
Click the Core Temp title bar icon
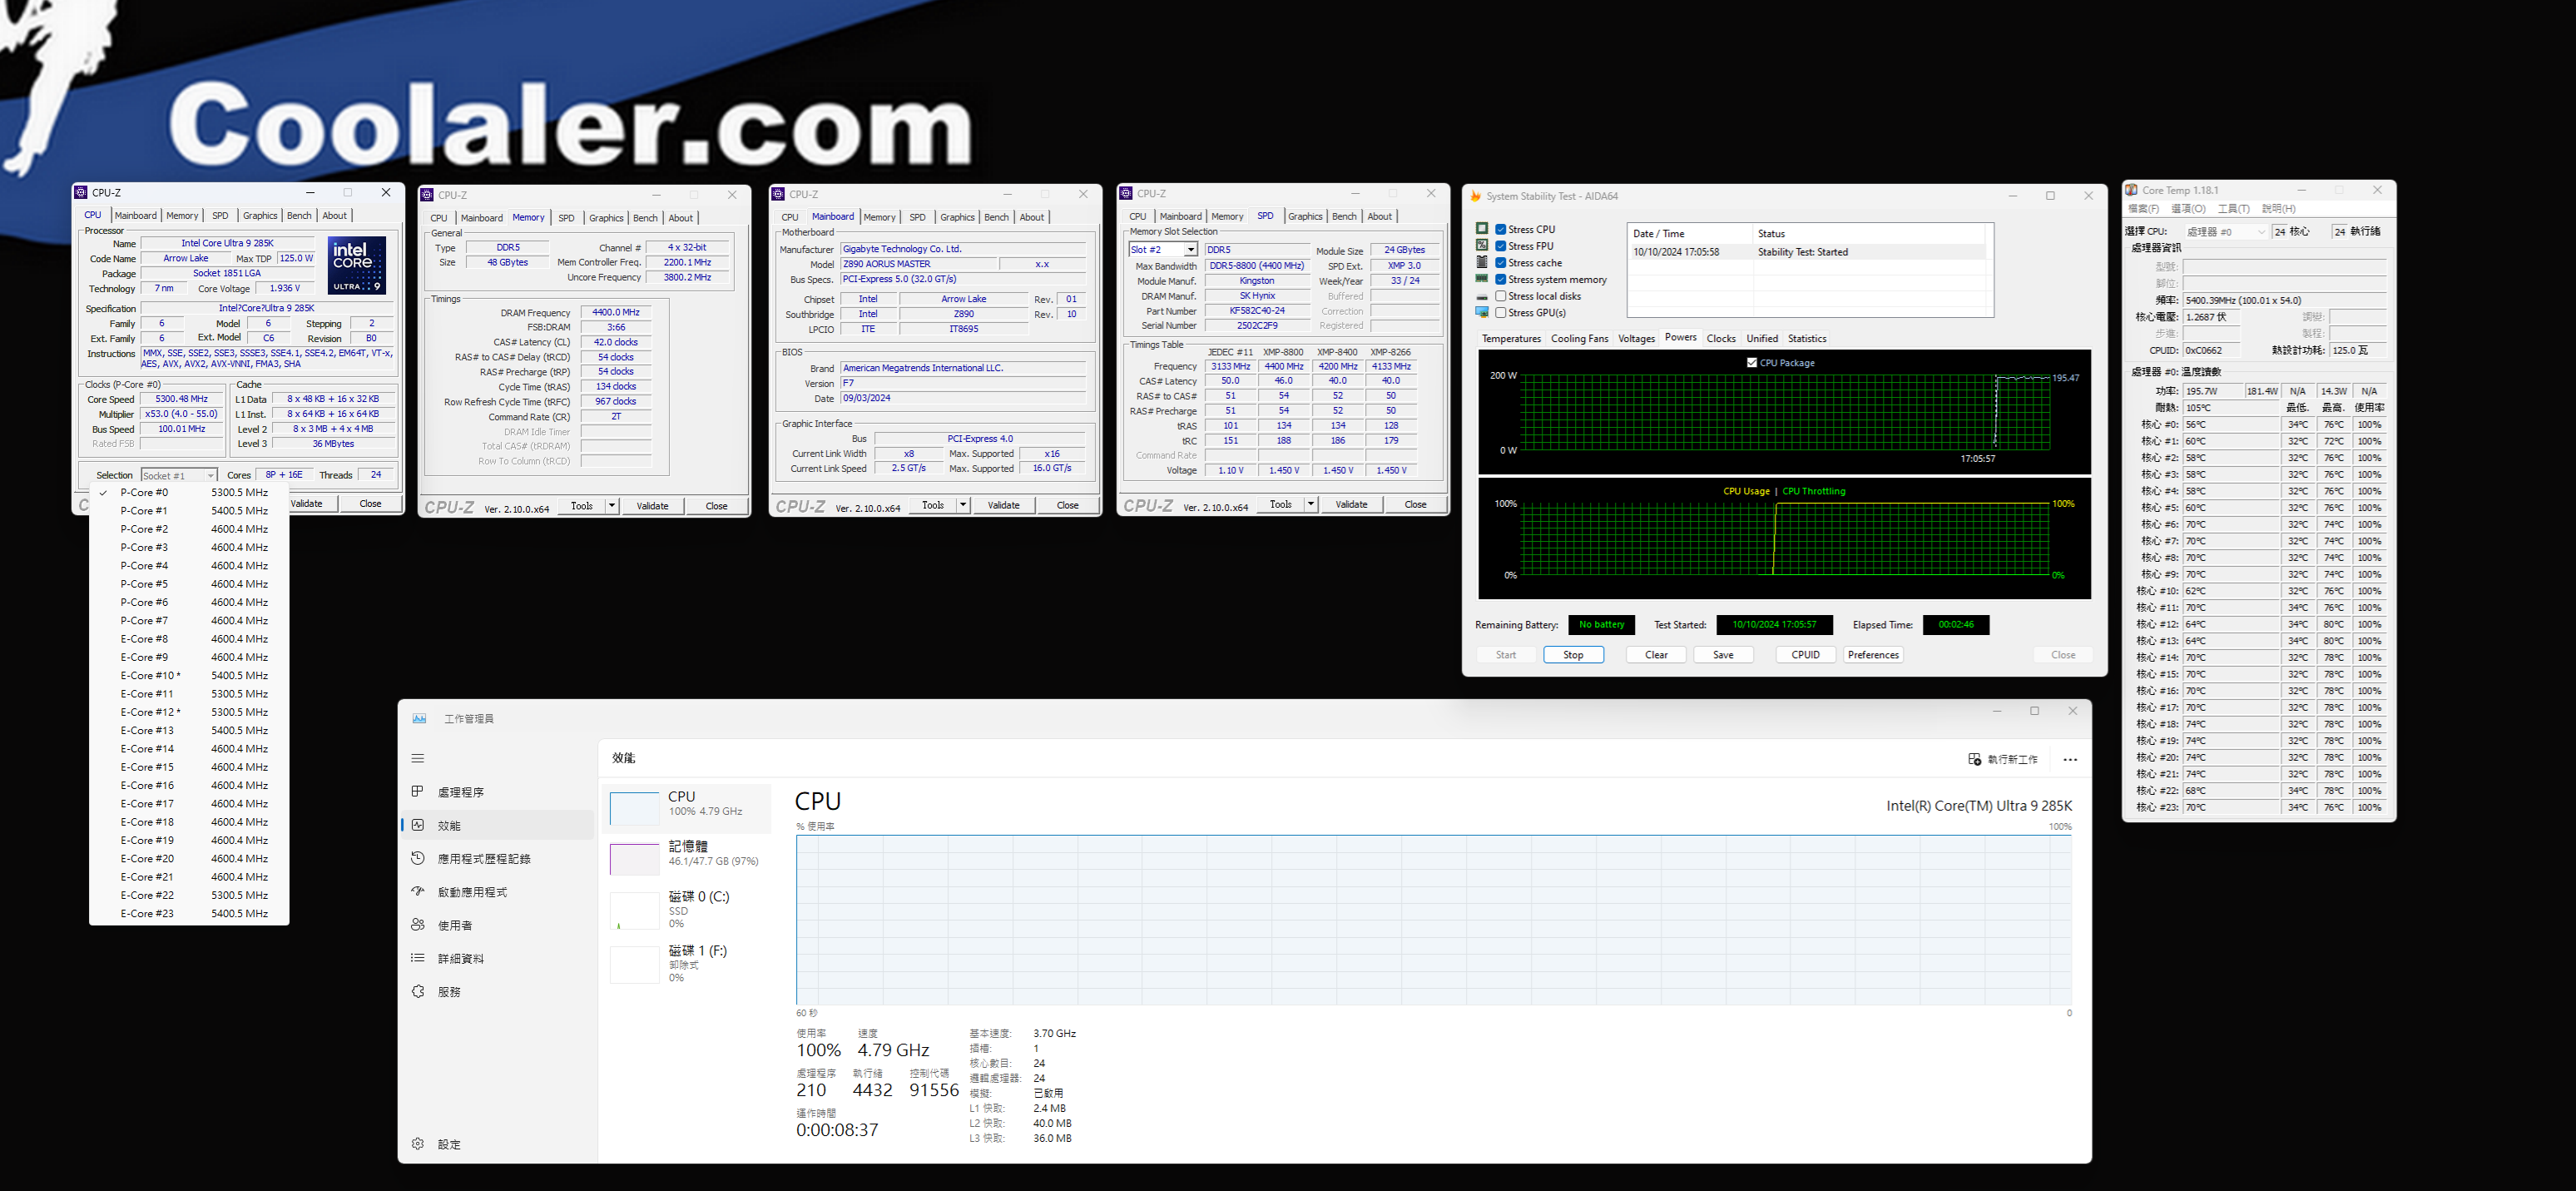click(2132, 190)
